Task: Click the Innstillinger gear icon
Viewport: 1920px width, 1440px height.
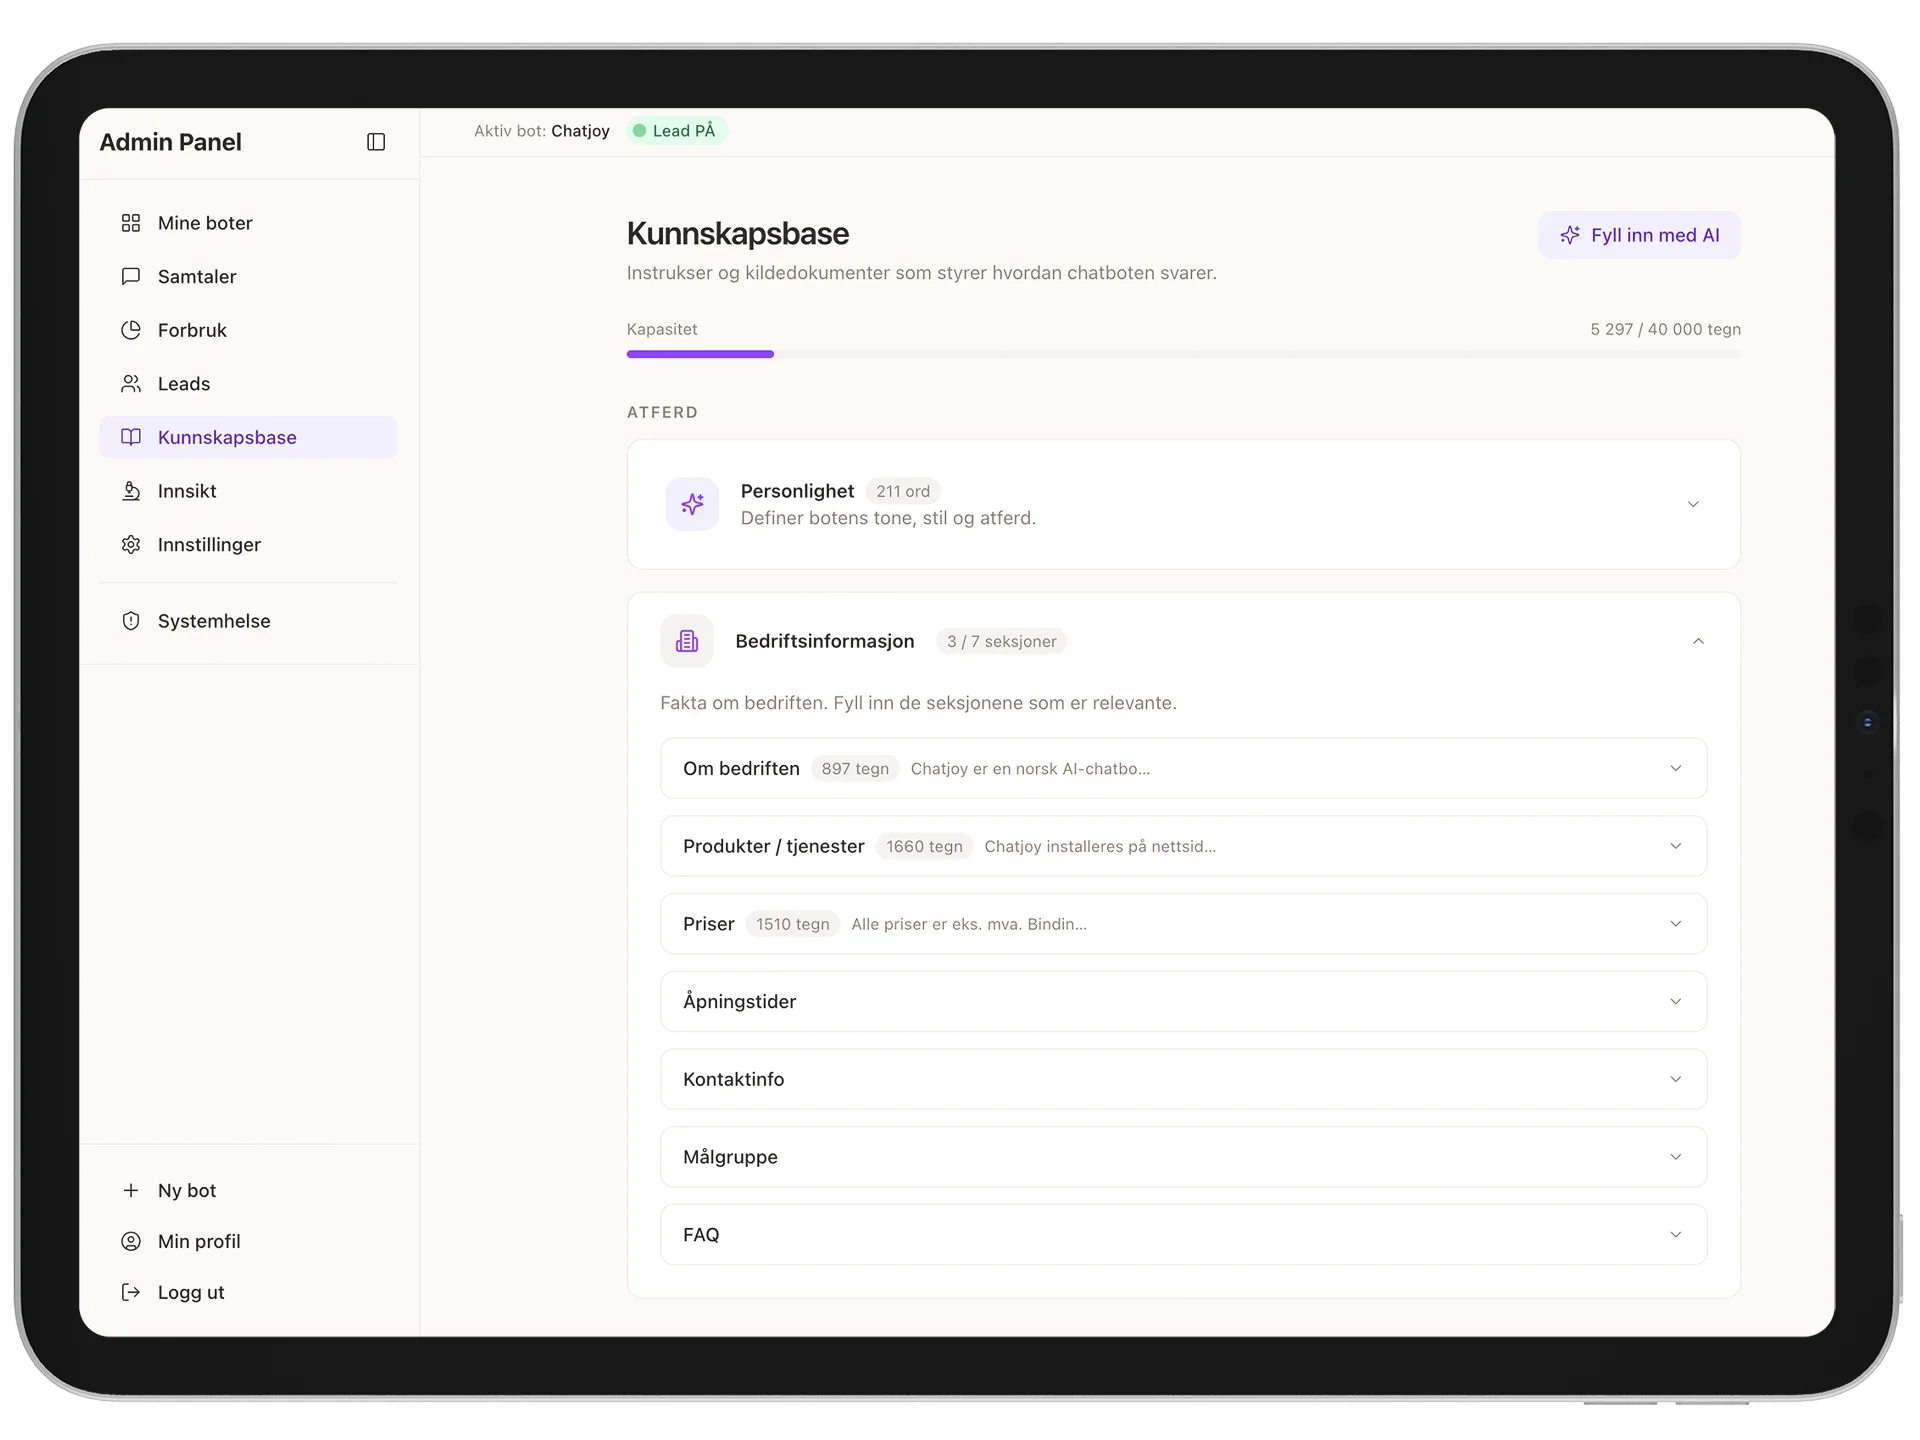Action: (131, 545)
